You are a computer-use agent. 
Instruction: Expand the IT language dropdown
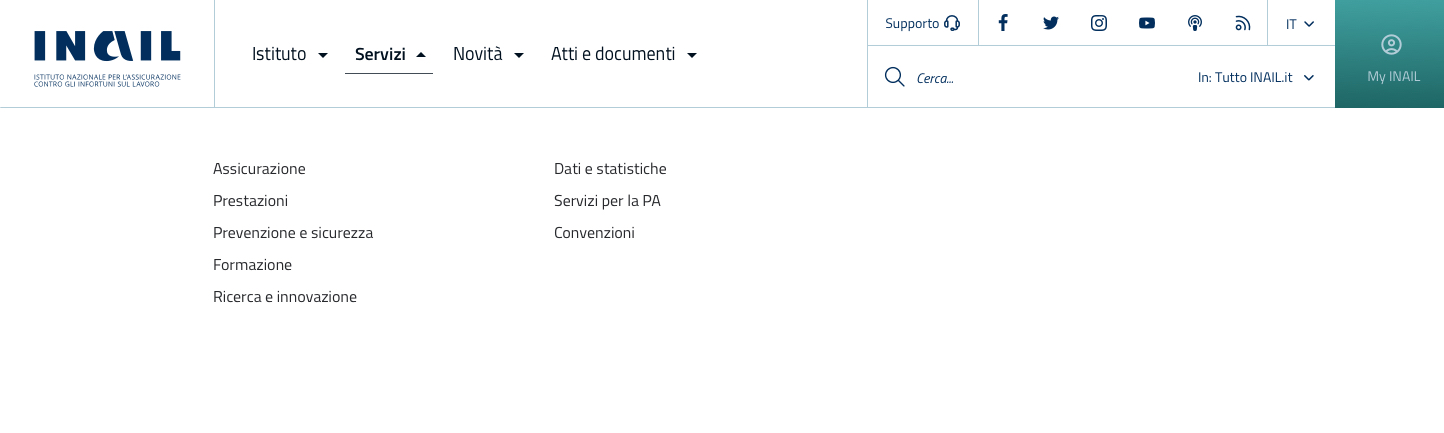coord(1300,23)
